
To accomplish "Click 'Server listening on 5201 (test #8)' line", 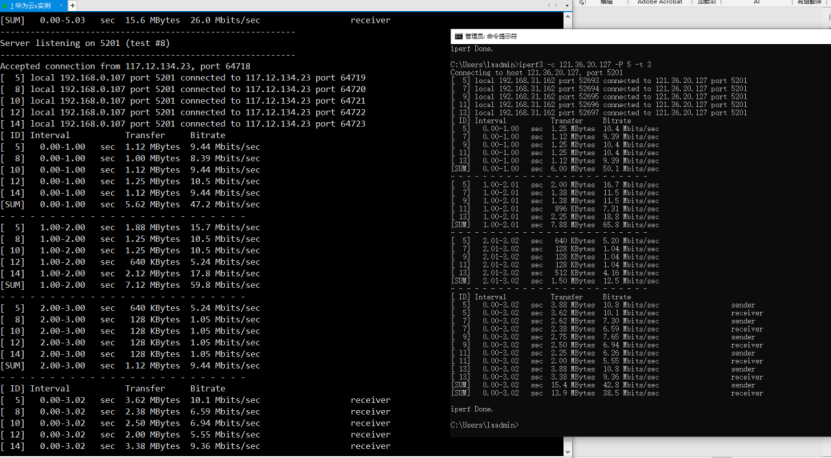I will (x=85, y=43).
